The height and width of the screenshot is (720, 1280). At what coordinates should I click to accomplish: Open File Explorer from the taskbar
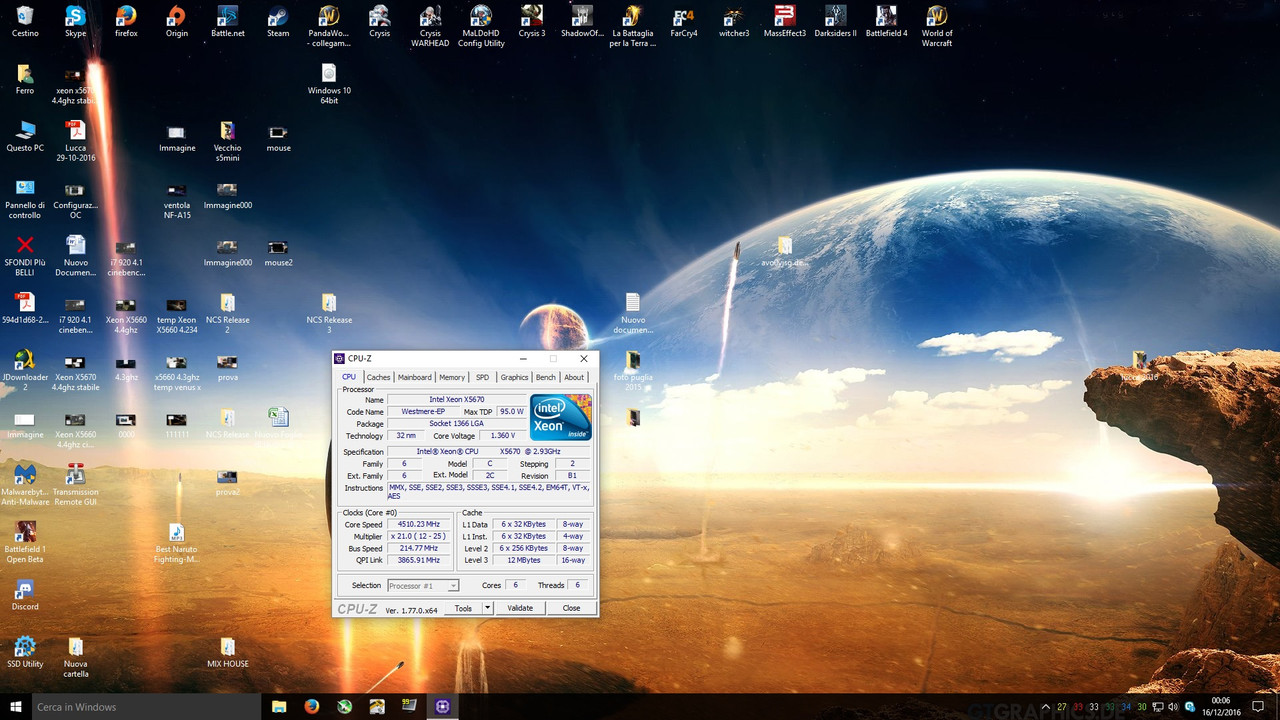point(280,706)
